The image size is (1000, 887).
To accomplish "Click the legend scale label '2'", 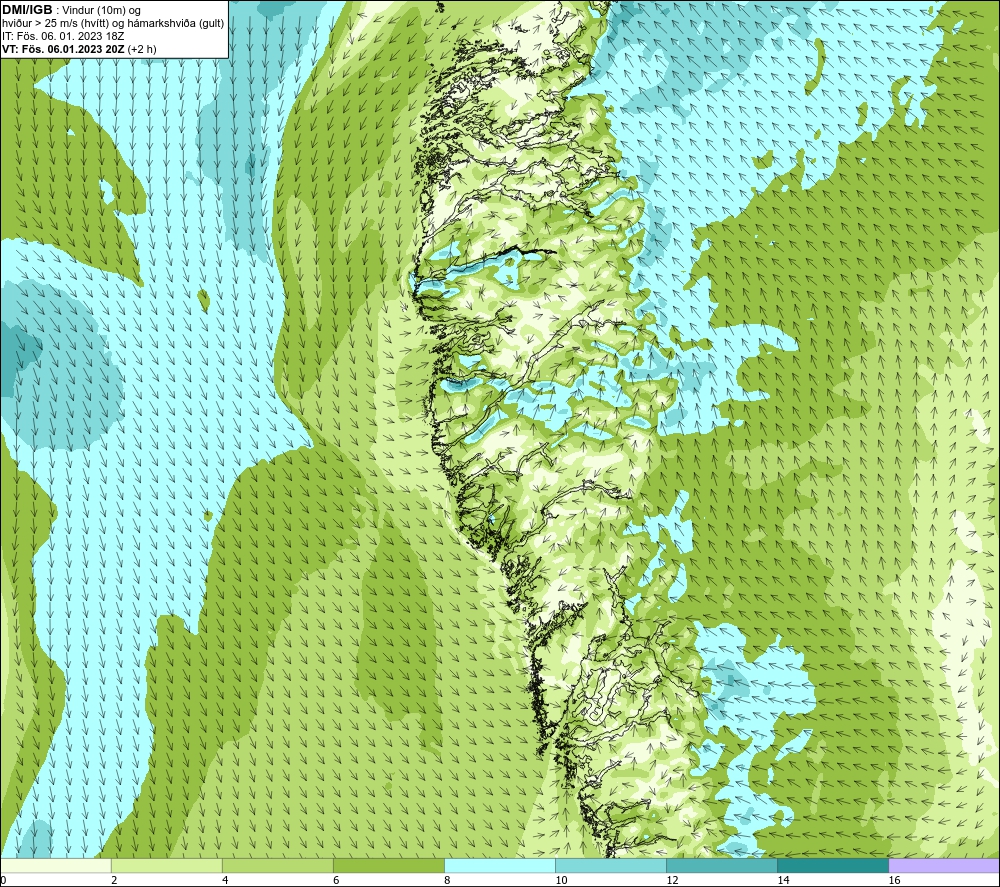I will point(114,880).
